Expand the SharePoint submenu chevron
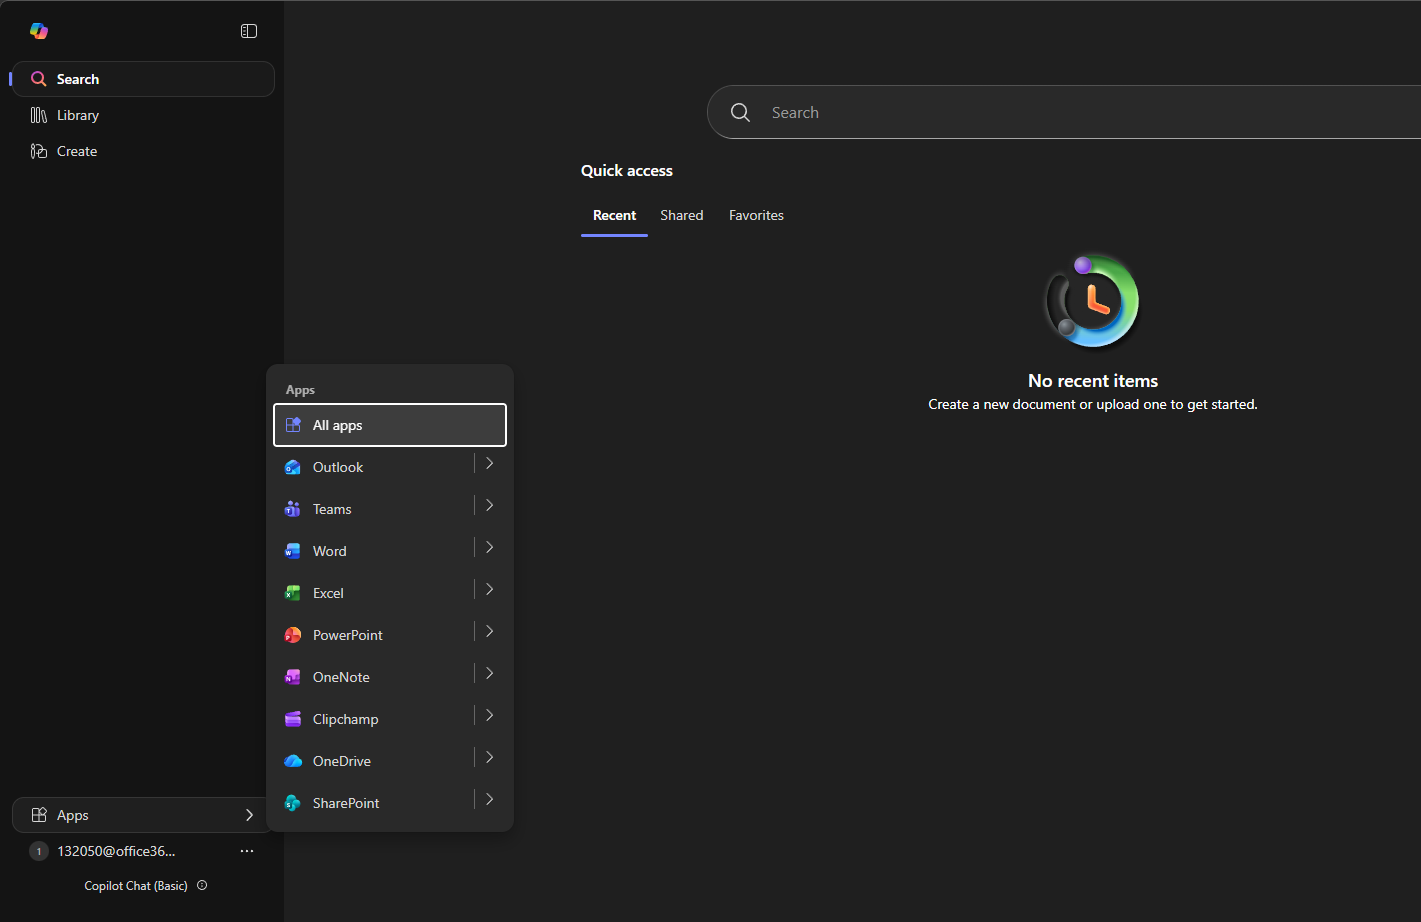 point(490,799)
